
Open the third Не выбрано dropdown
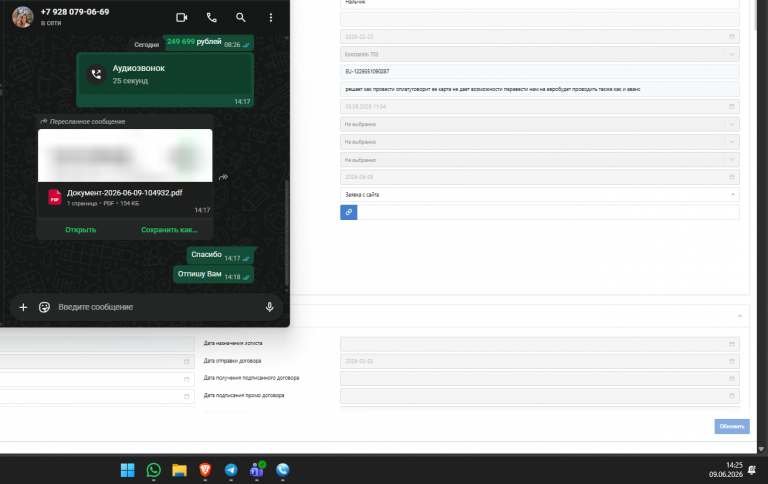coord(540,160)
